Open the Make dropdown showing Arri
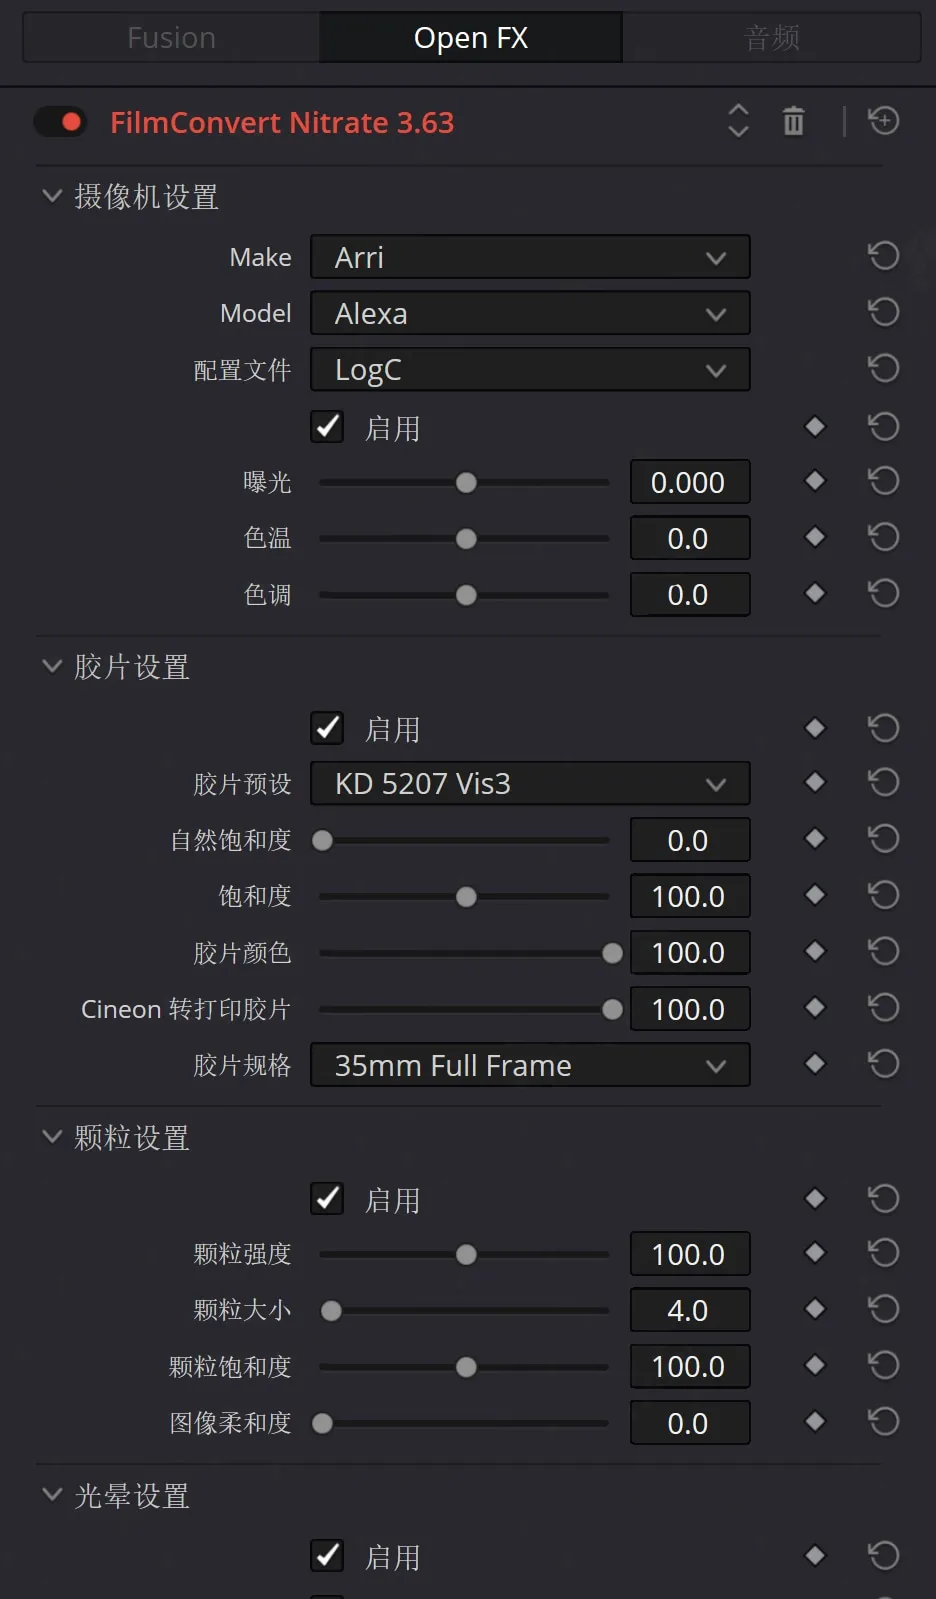 click(529, 258)
